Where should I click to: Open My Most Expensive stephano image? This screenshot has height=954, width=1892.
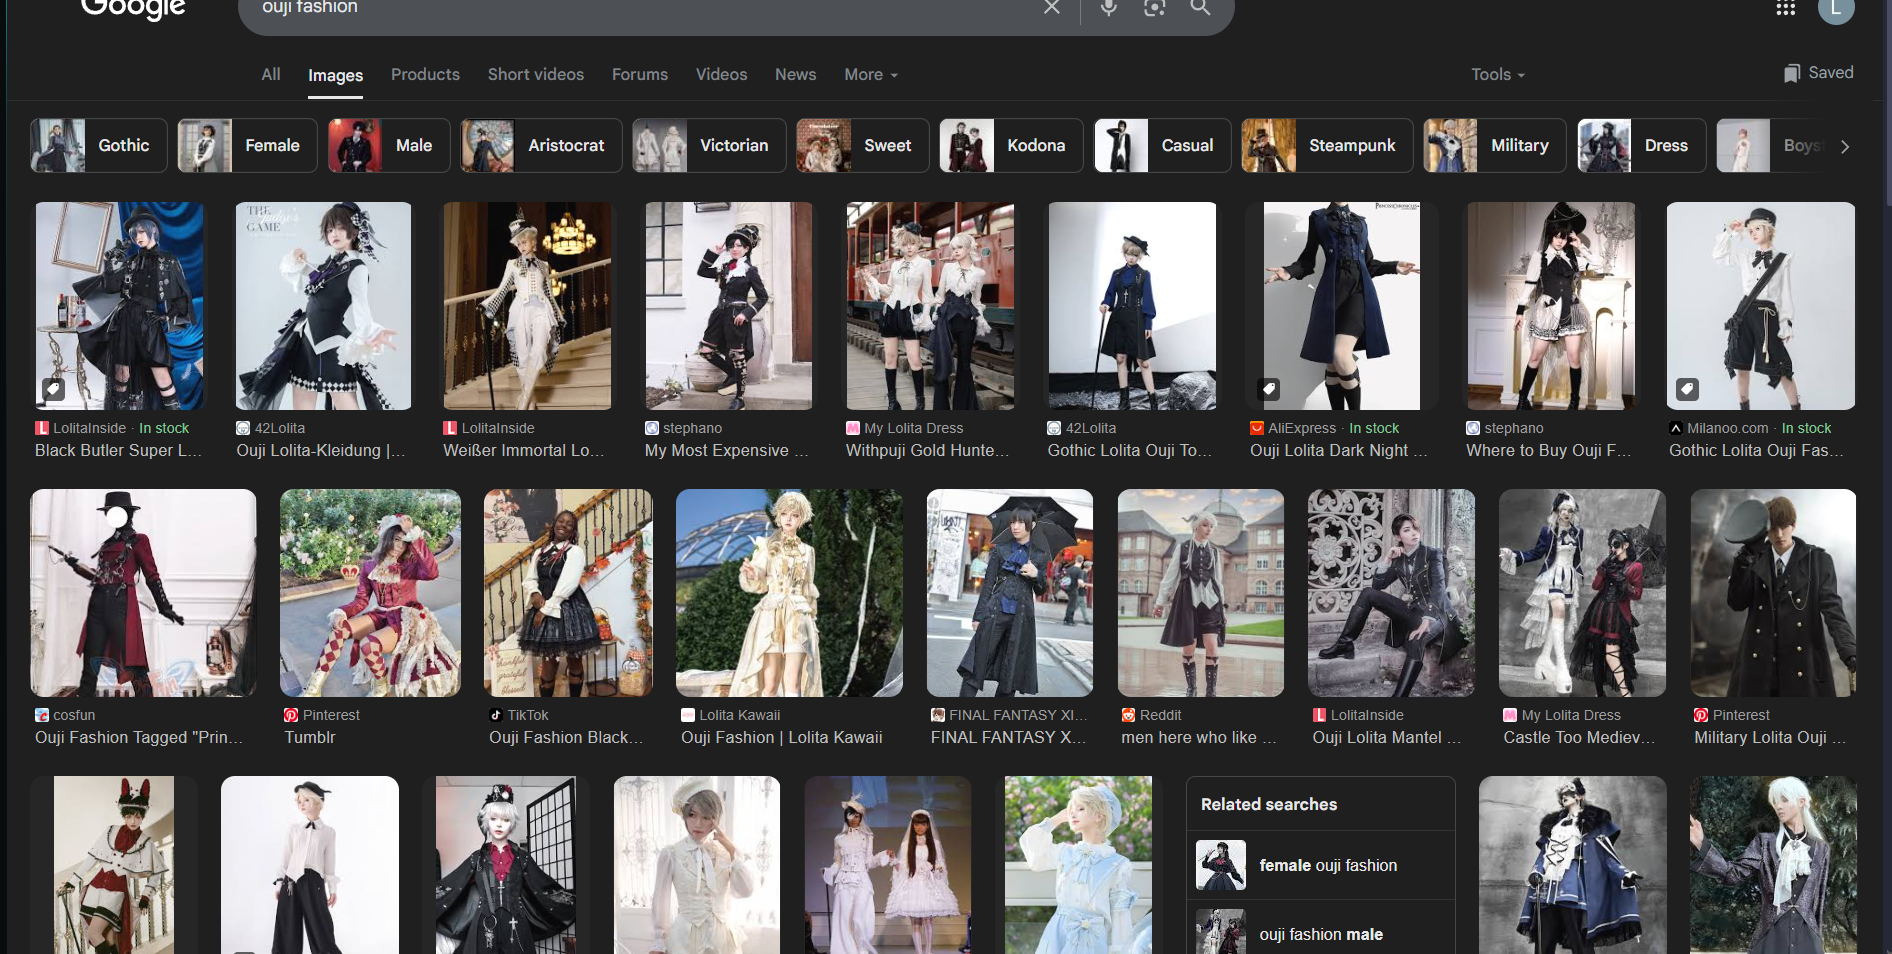728,306
